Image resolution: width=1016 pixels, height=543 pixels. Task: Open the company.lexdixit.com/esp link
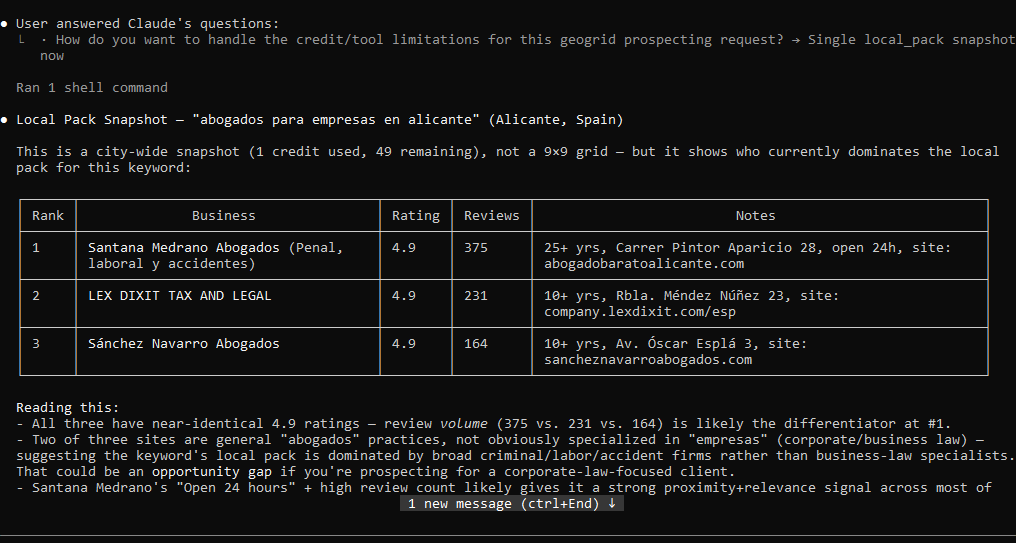[x=640, y=312]
